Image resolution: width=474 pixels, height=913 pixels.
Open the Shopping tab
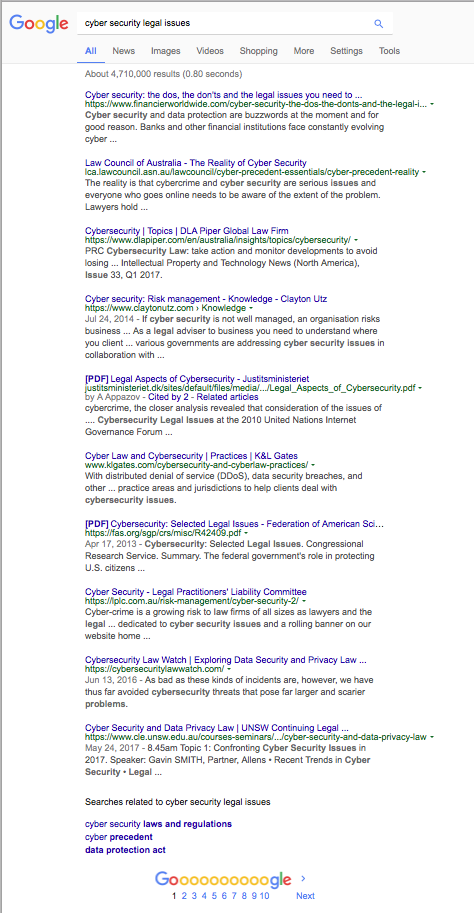(259, 51)
